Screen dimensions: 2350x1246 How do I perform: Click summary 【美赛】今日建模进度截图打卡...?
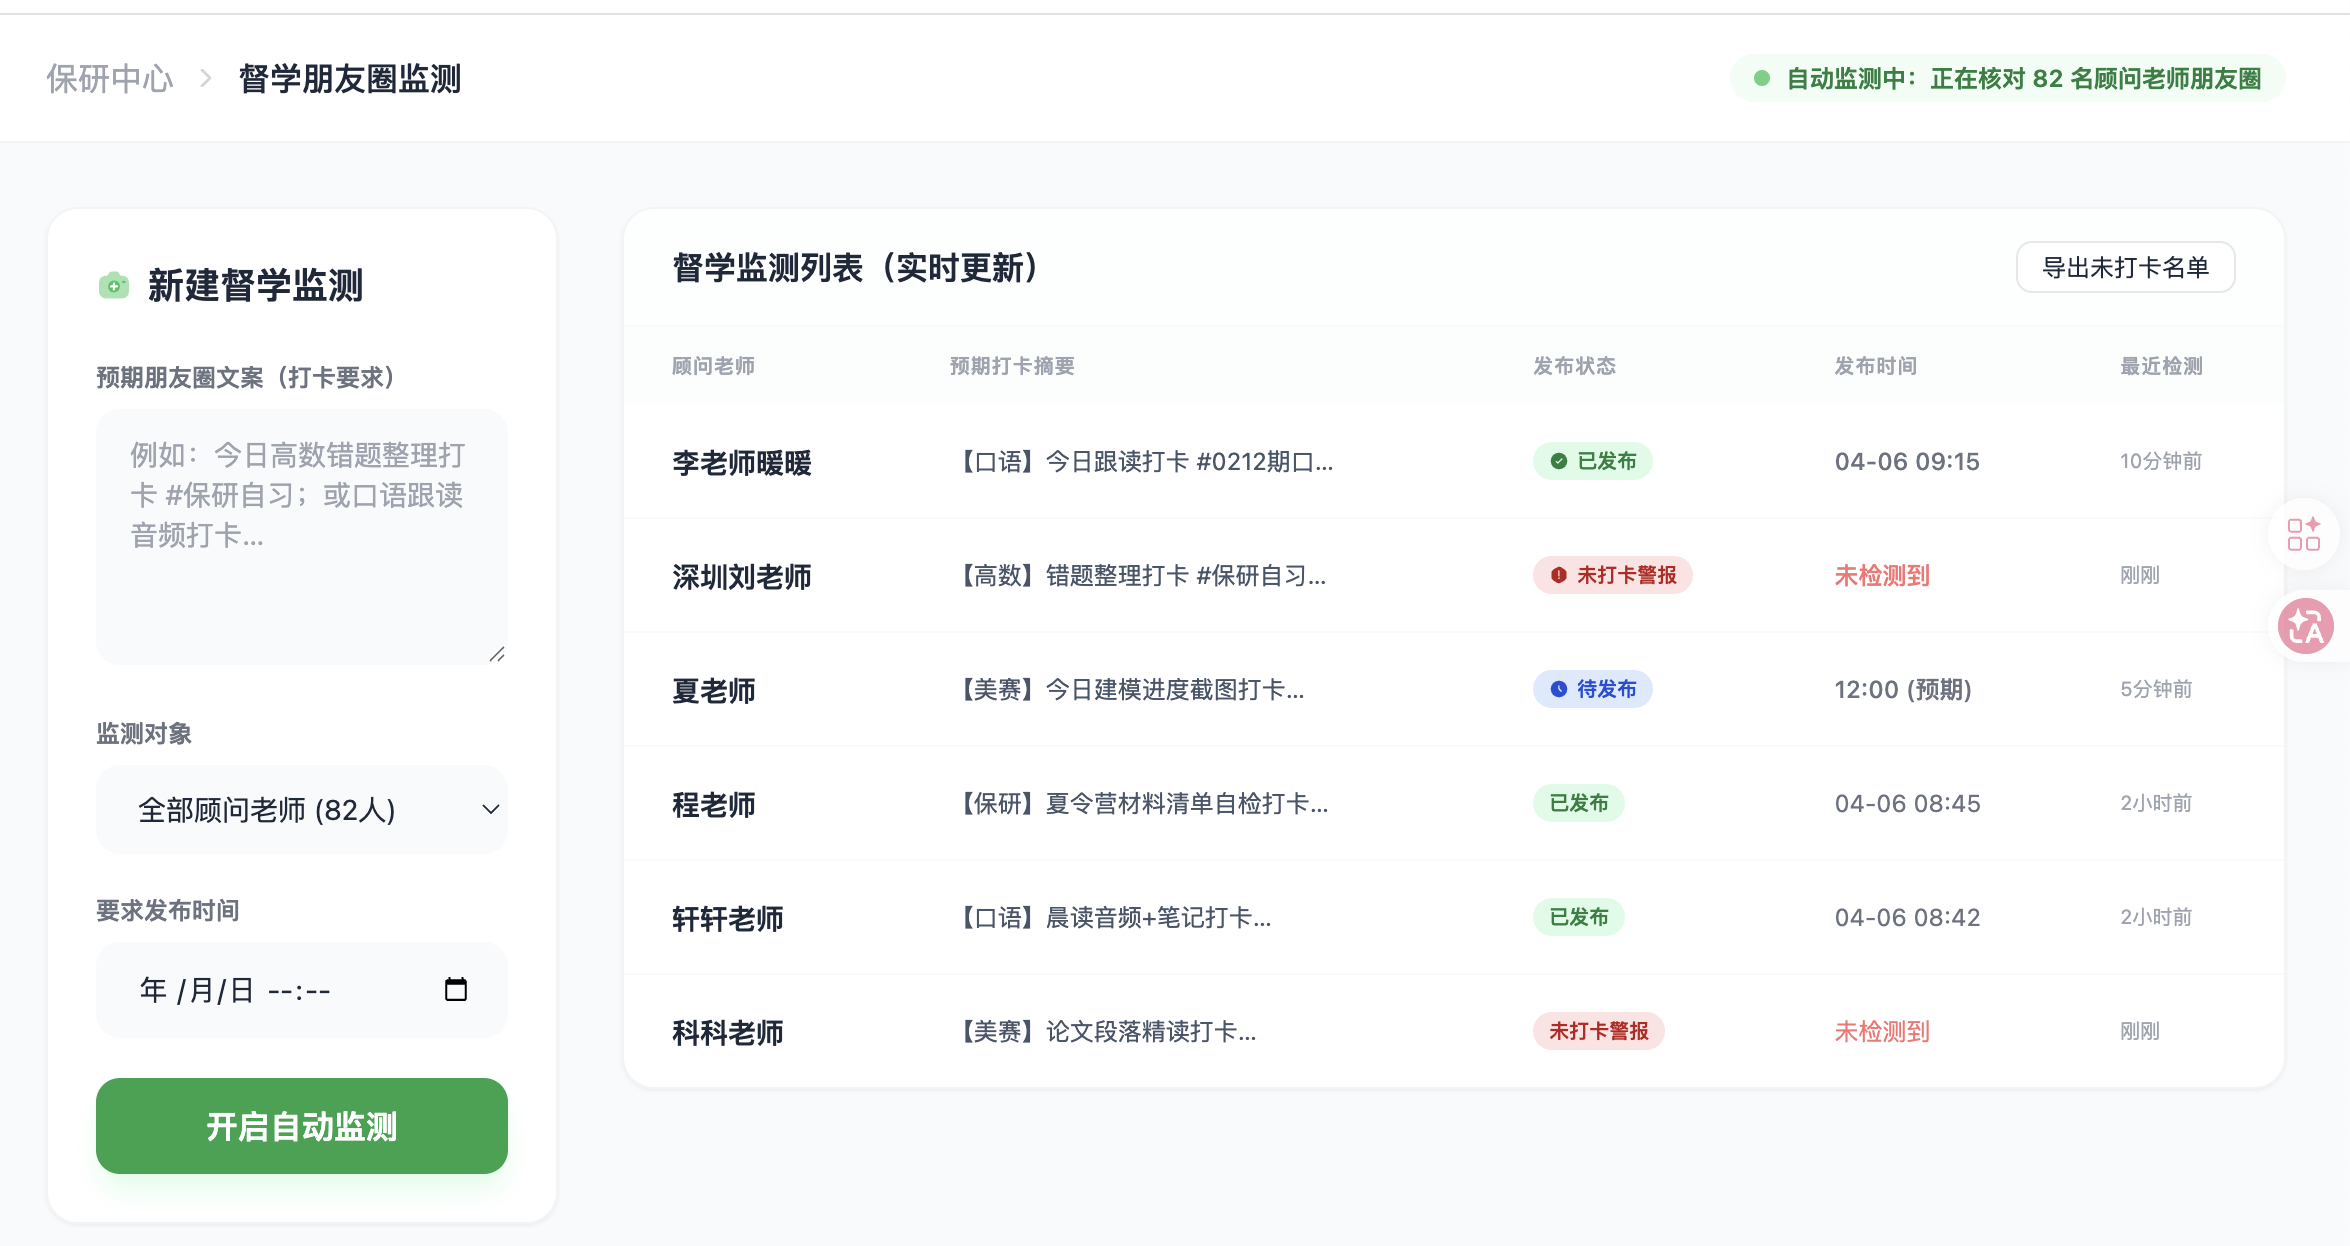click(x=1127, y=689)
